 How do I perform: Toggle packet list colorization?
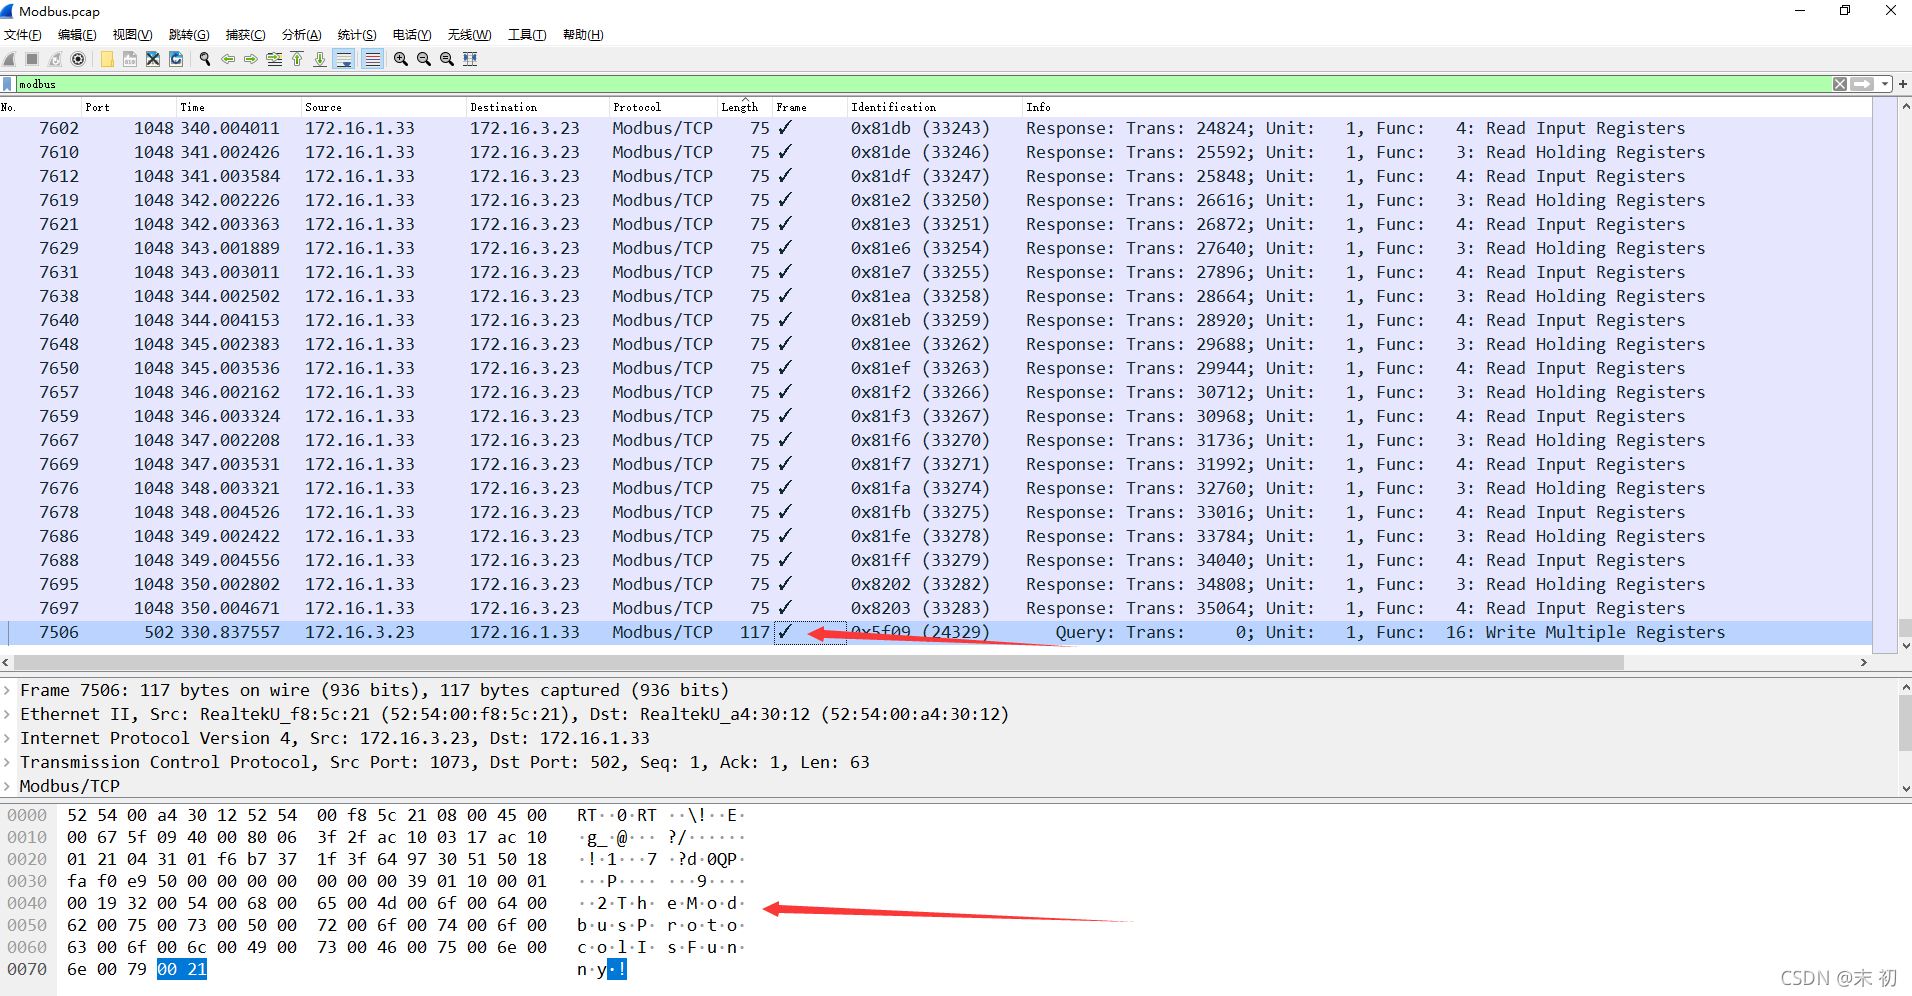tap(372, 59)
